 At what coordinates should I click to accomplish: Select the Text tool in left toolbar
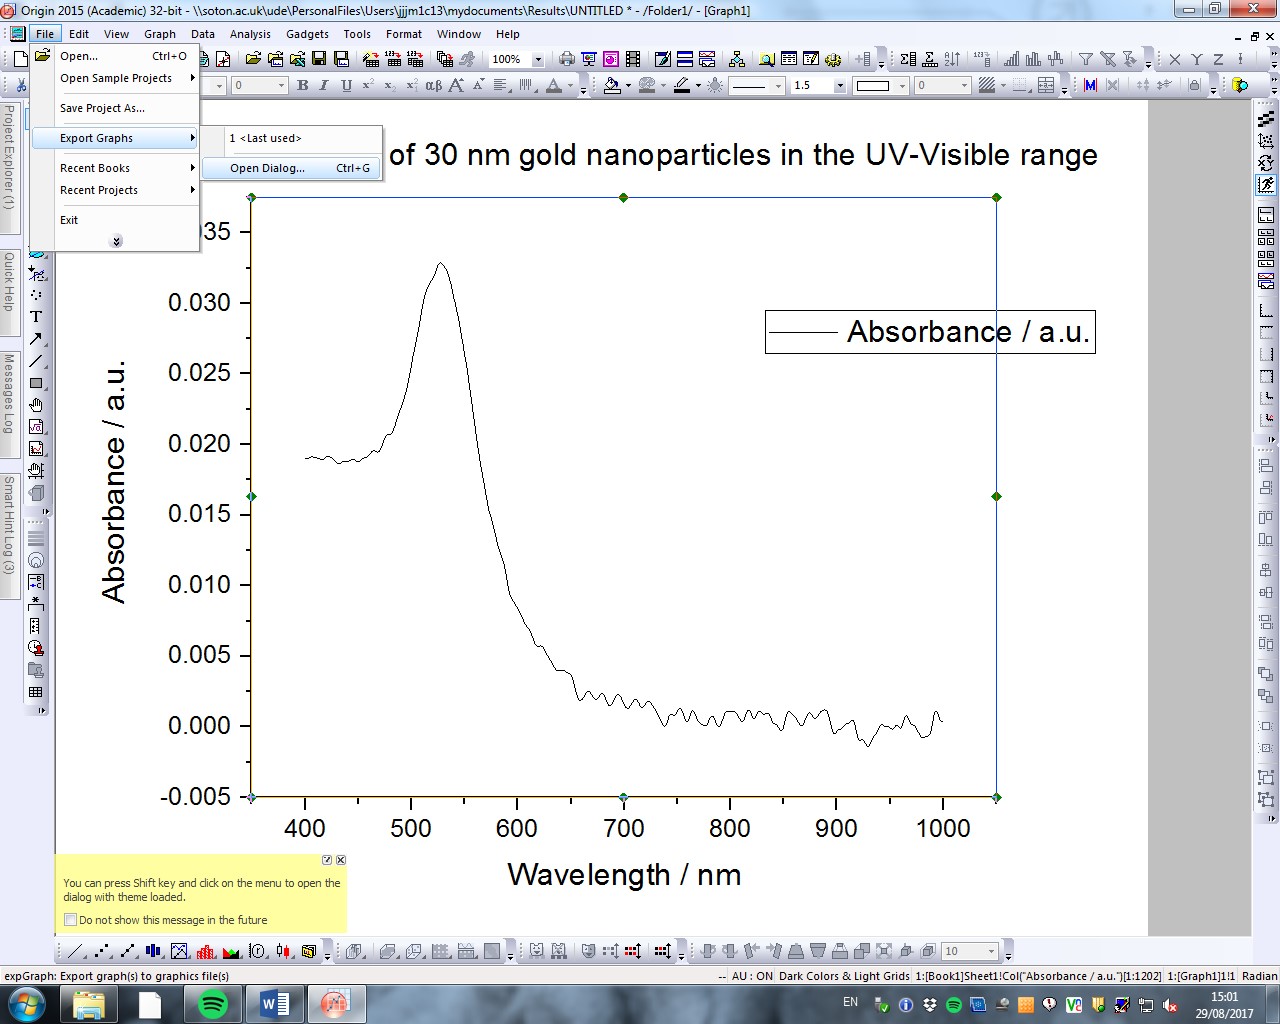click(36, 317)
